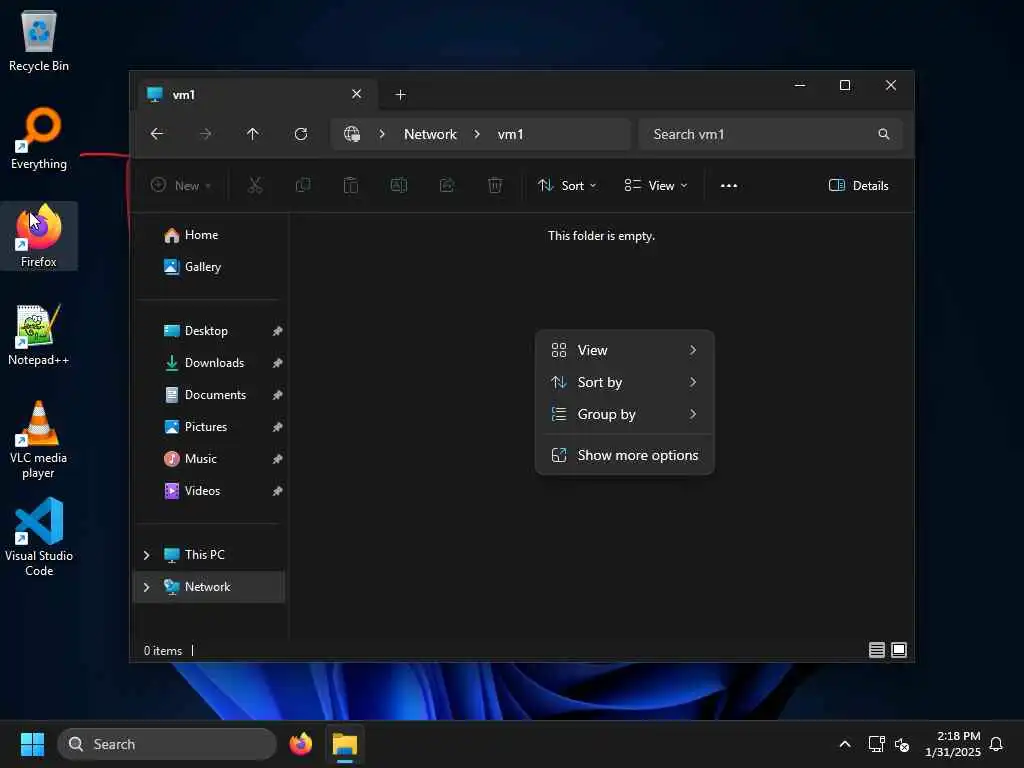Open Visual Studio Code shortcut
1024x768 pixels.
point(39,537)
